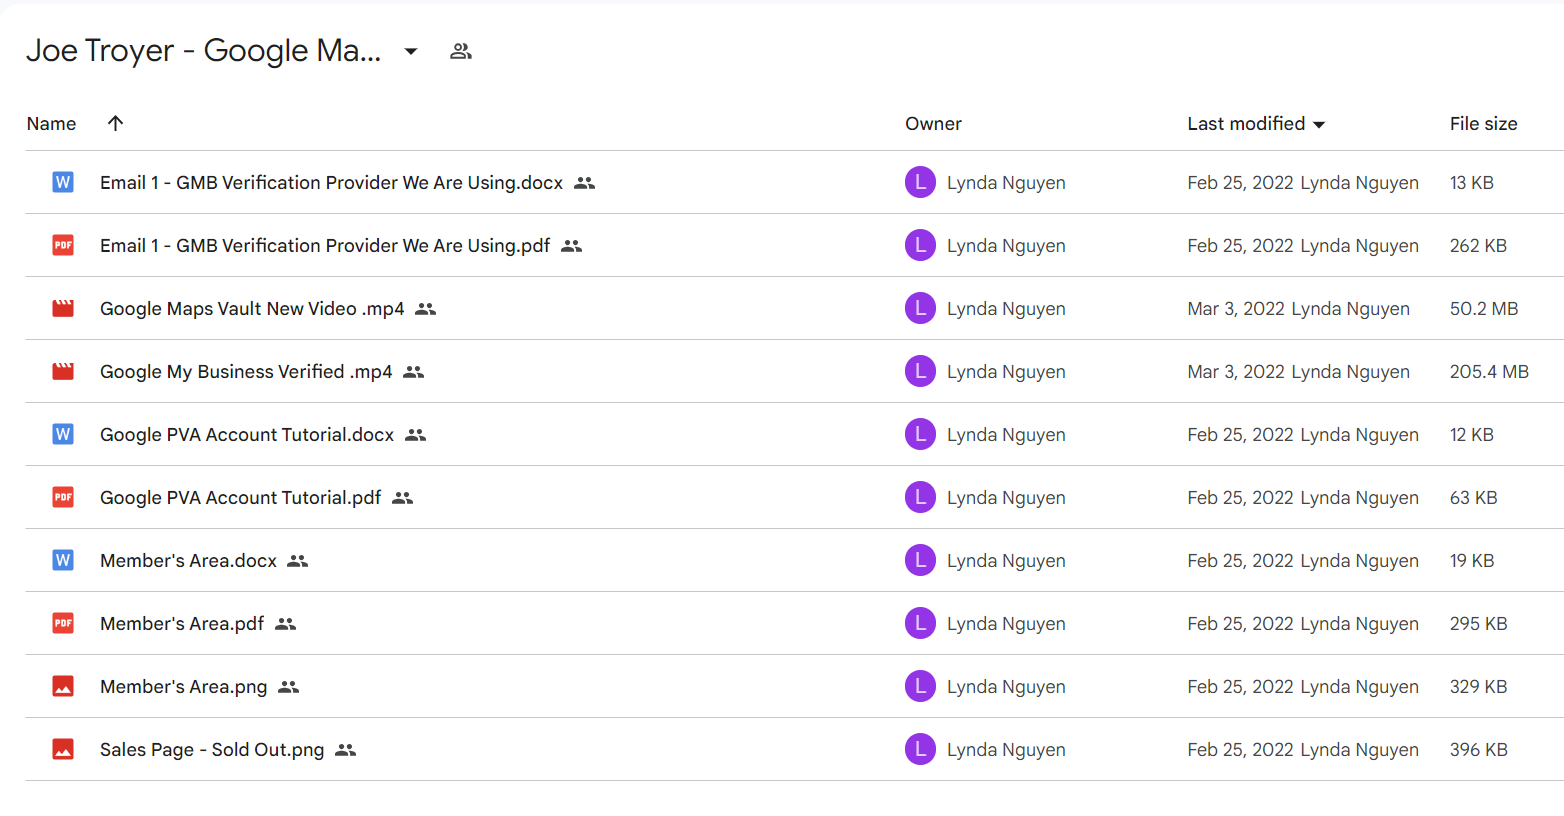Click shared icon next to Email 1 pdf name
This screenshot has width=1564, height=816.
571,246
